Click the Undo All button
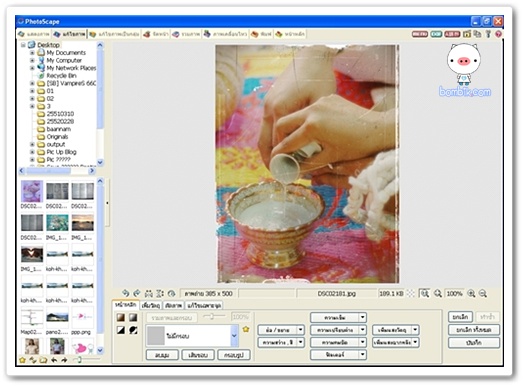The image size is (525, 388). point(474,330)
